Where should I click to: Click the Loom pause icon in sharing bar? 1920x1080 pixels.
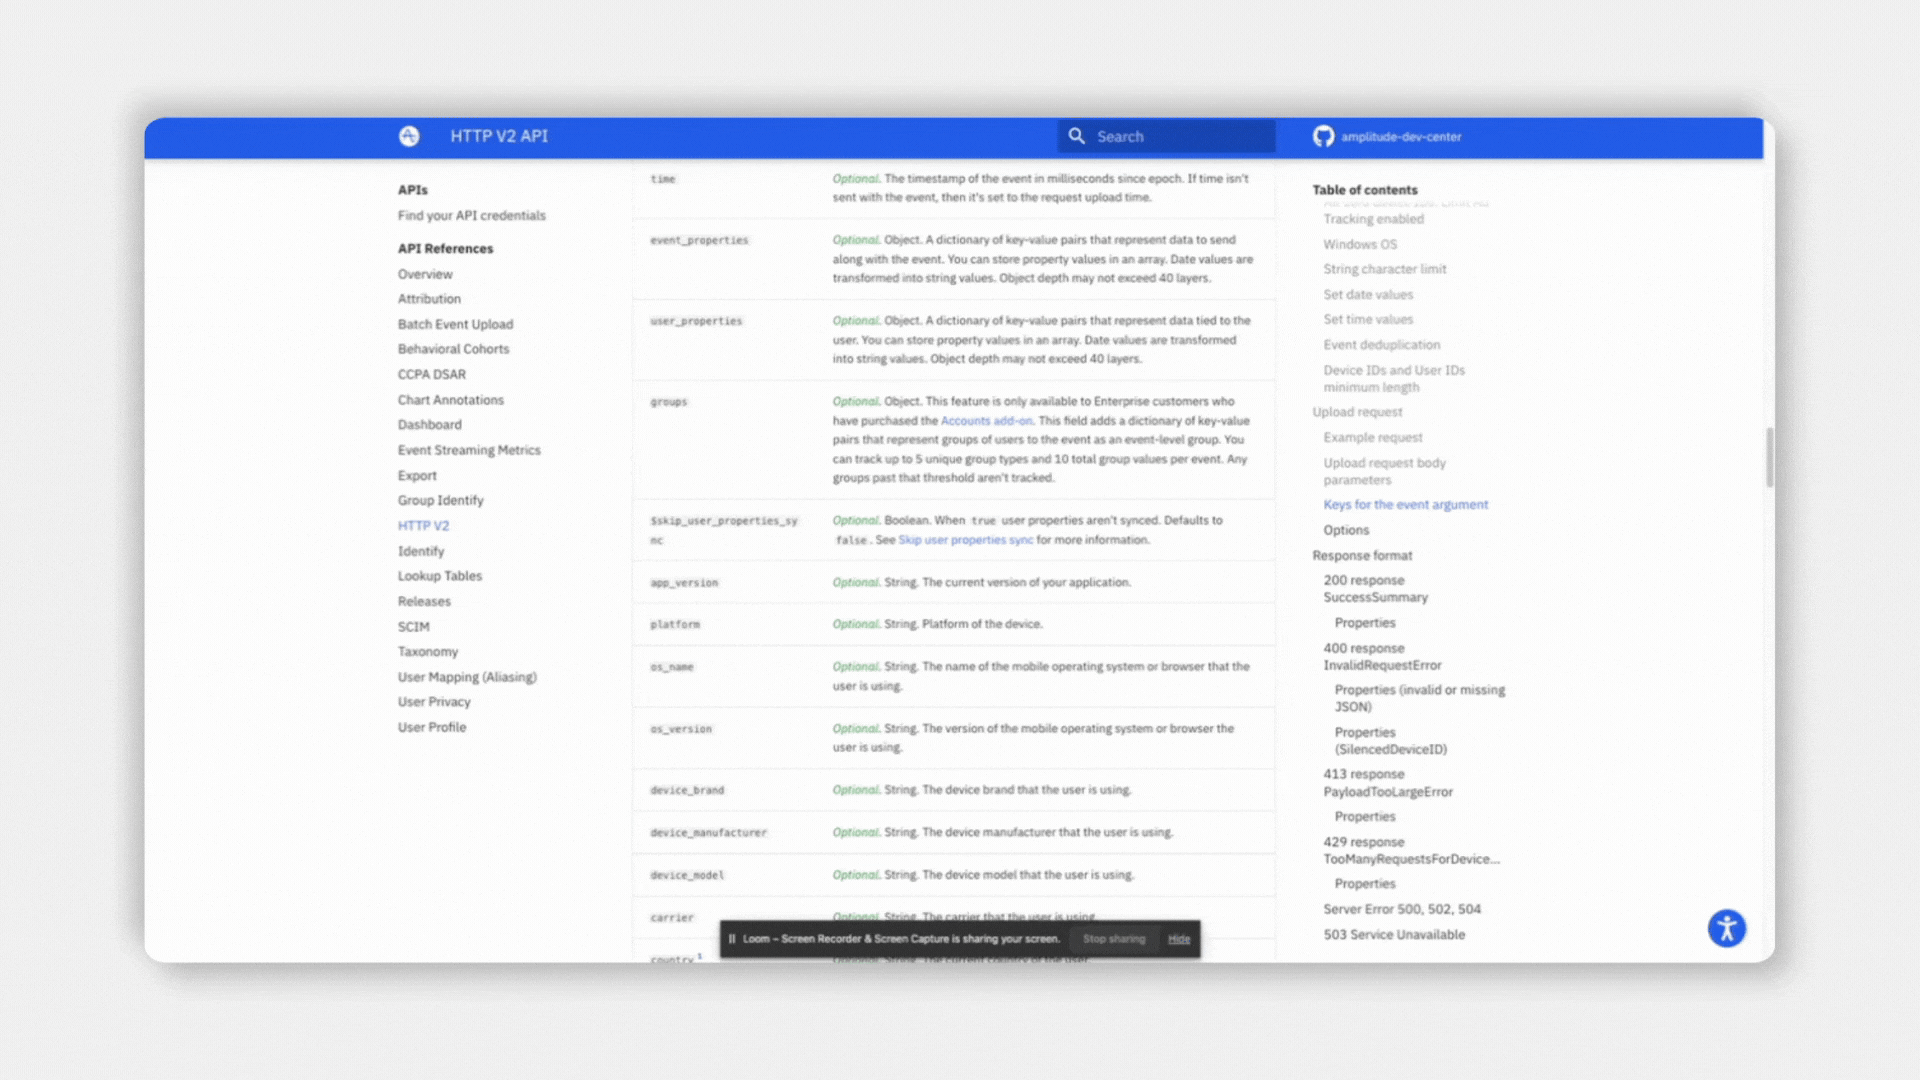click(732, 939)
